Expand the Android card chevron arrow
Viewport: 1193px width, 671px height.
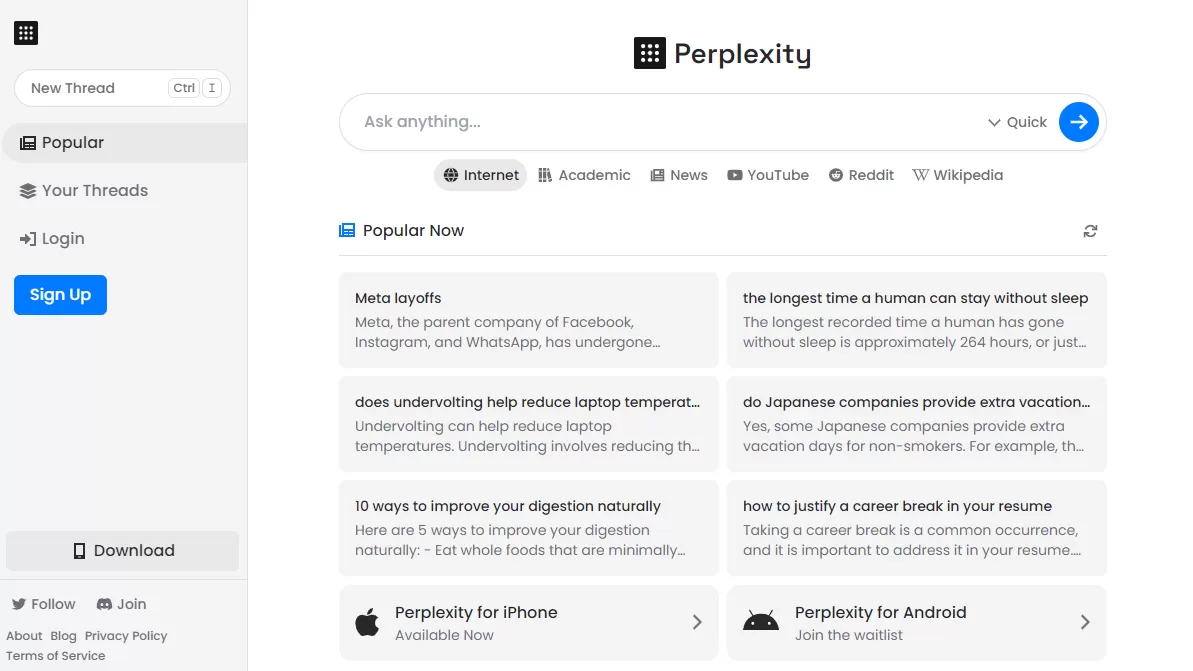pyautogui.click(x=1085, y=622)
